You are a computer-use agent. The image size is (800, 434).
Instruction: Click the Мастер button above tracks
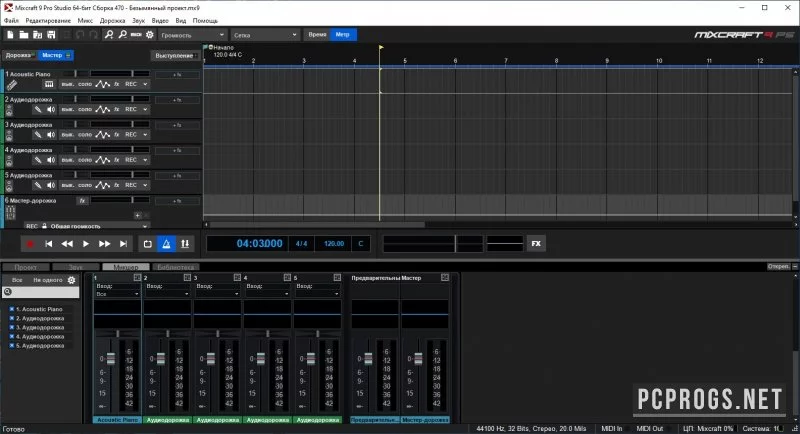[56, 55]
